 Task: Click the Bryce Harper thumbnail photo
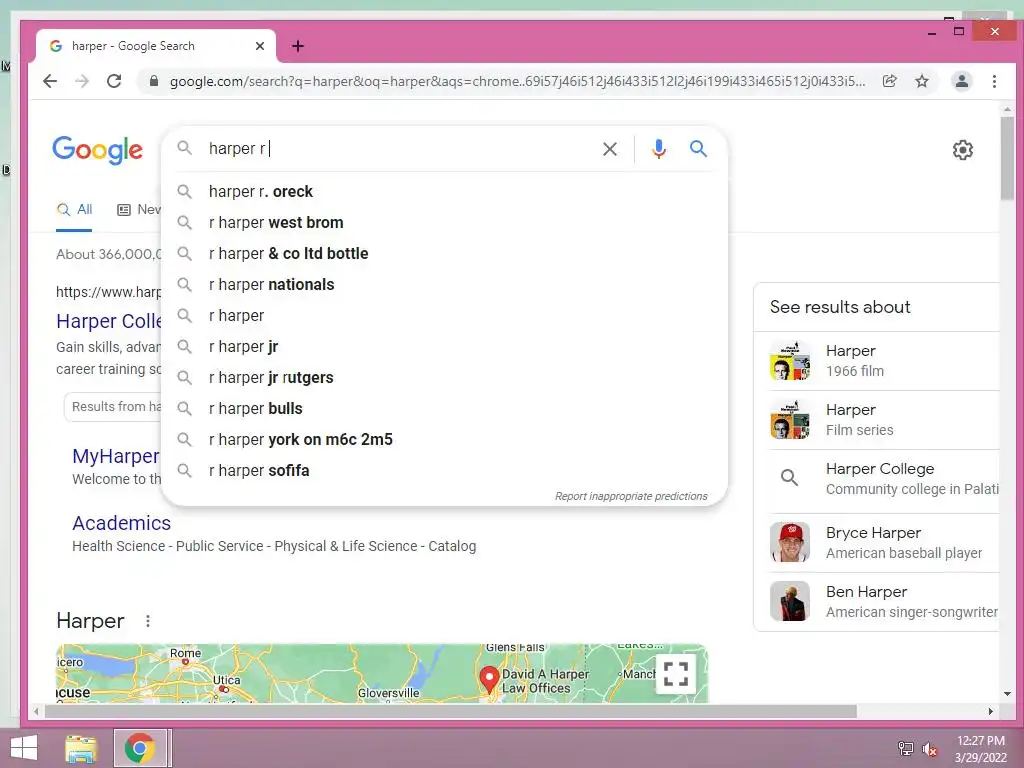pos(790,542)
